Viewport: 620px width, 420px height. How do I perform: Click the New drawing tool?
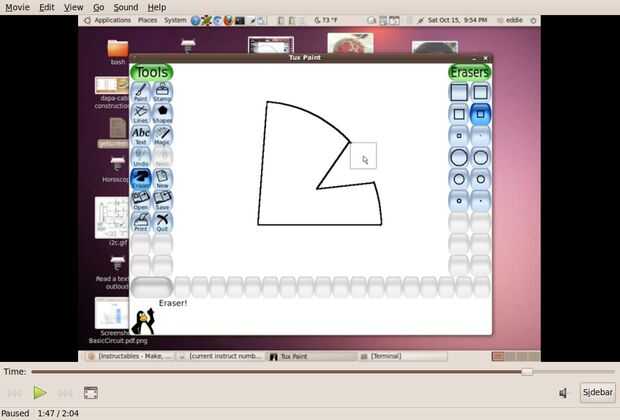tap(162, 178)
